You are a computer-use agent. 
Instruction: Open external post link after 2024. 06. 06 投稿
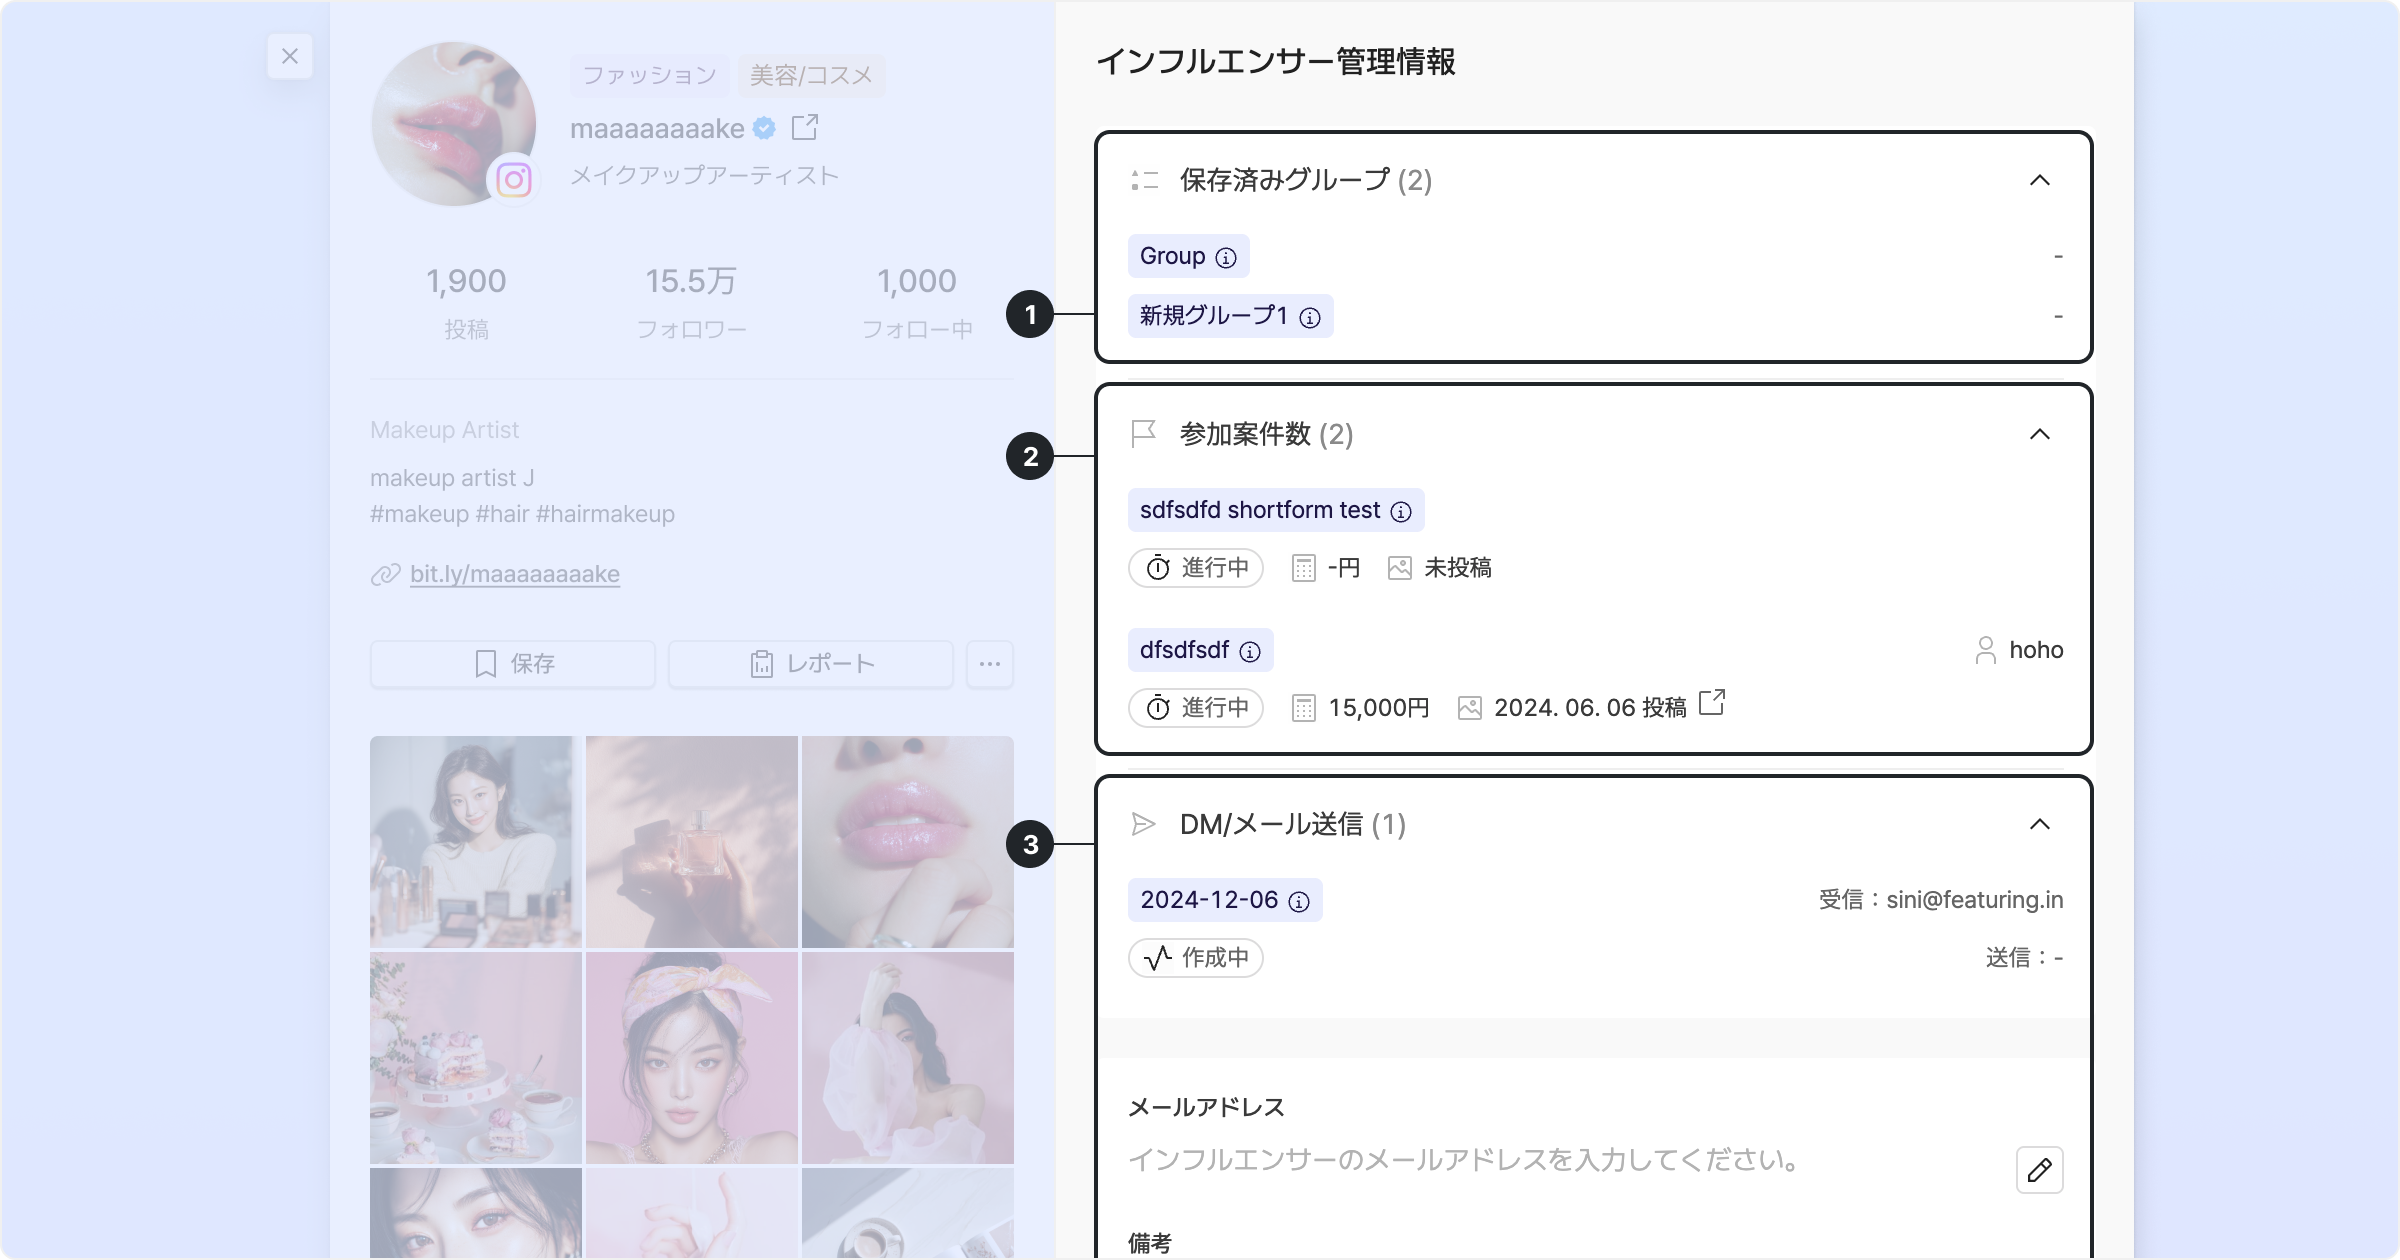1712,703
